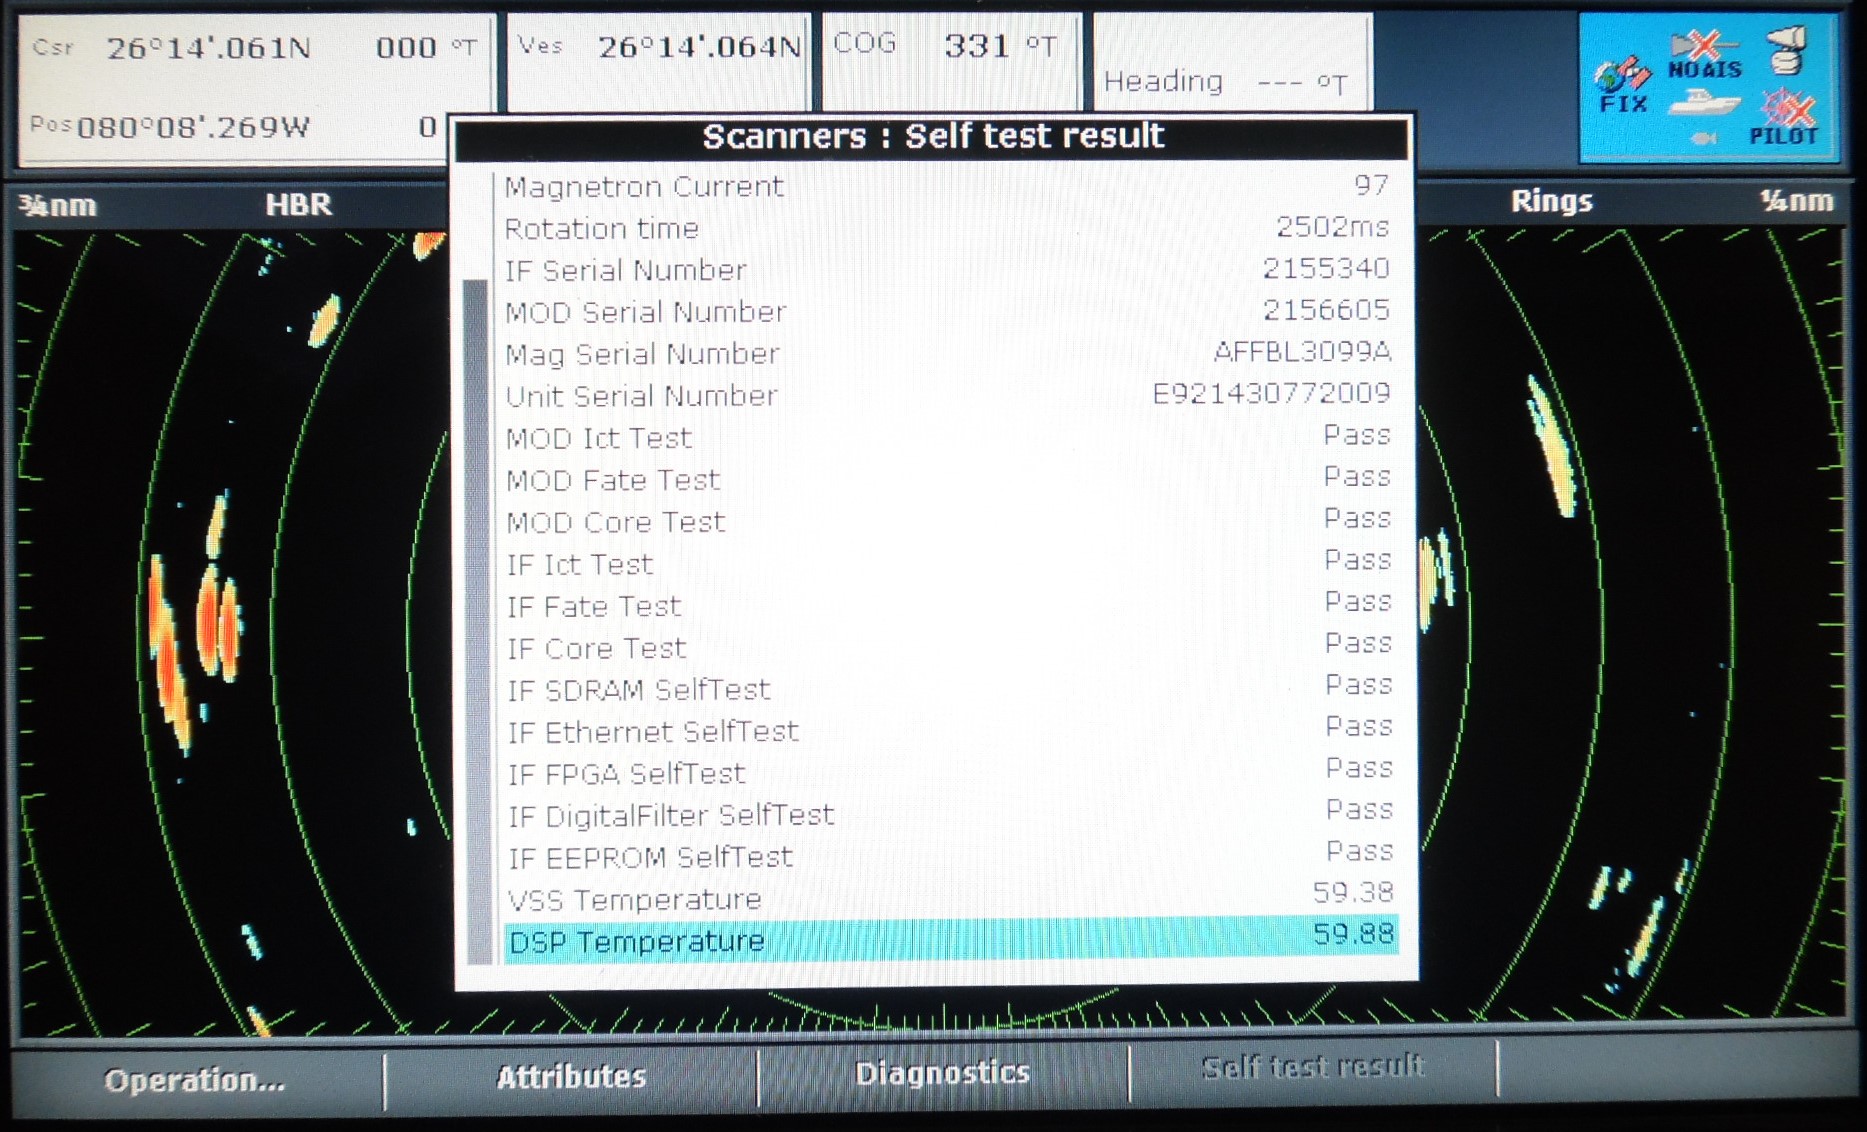
Task: Select the Rotation time row
Action: click(946, 228)
